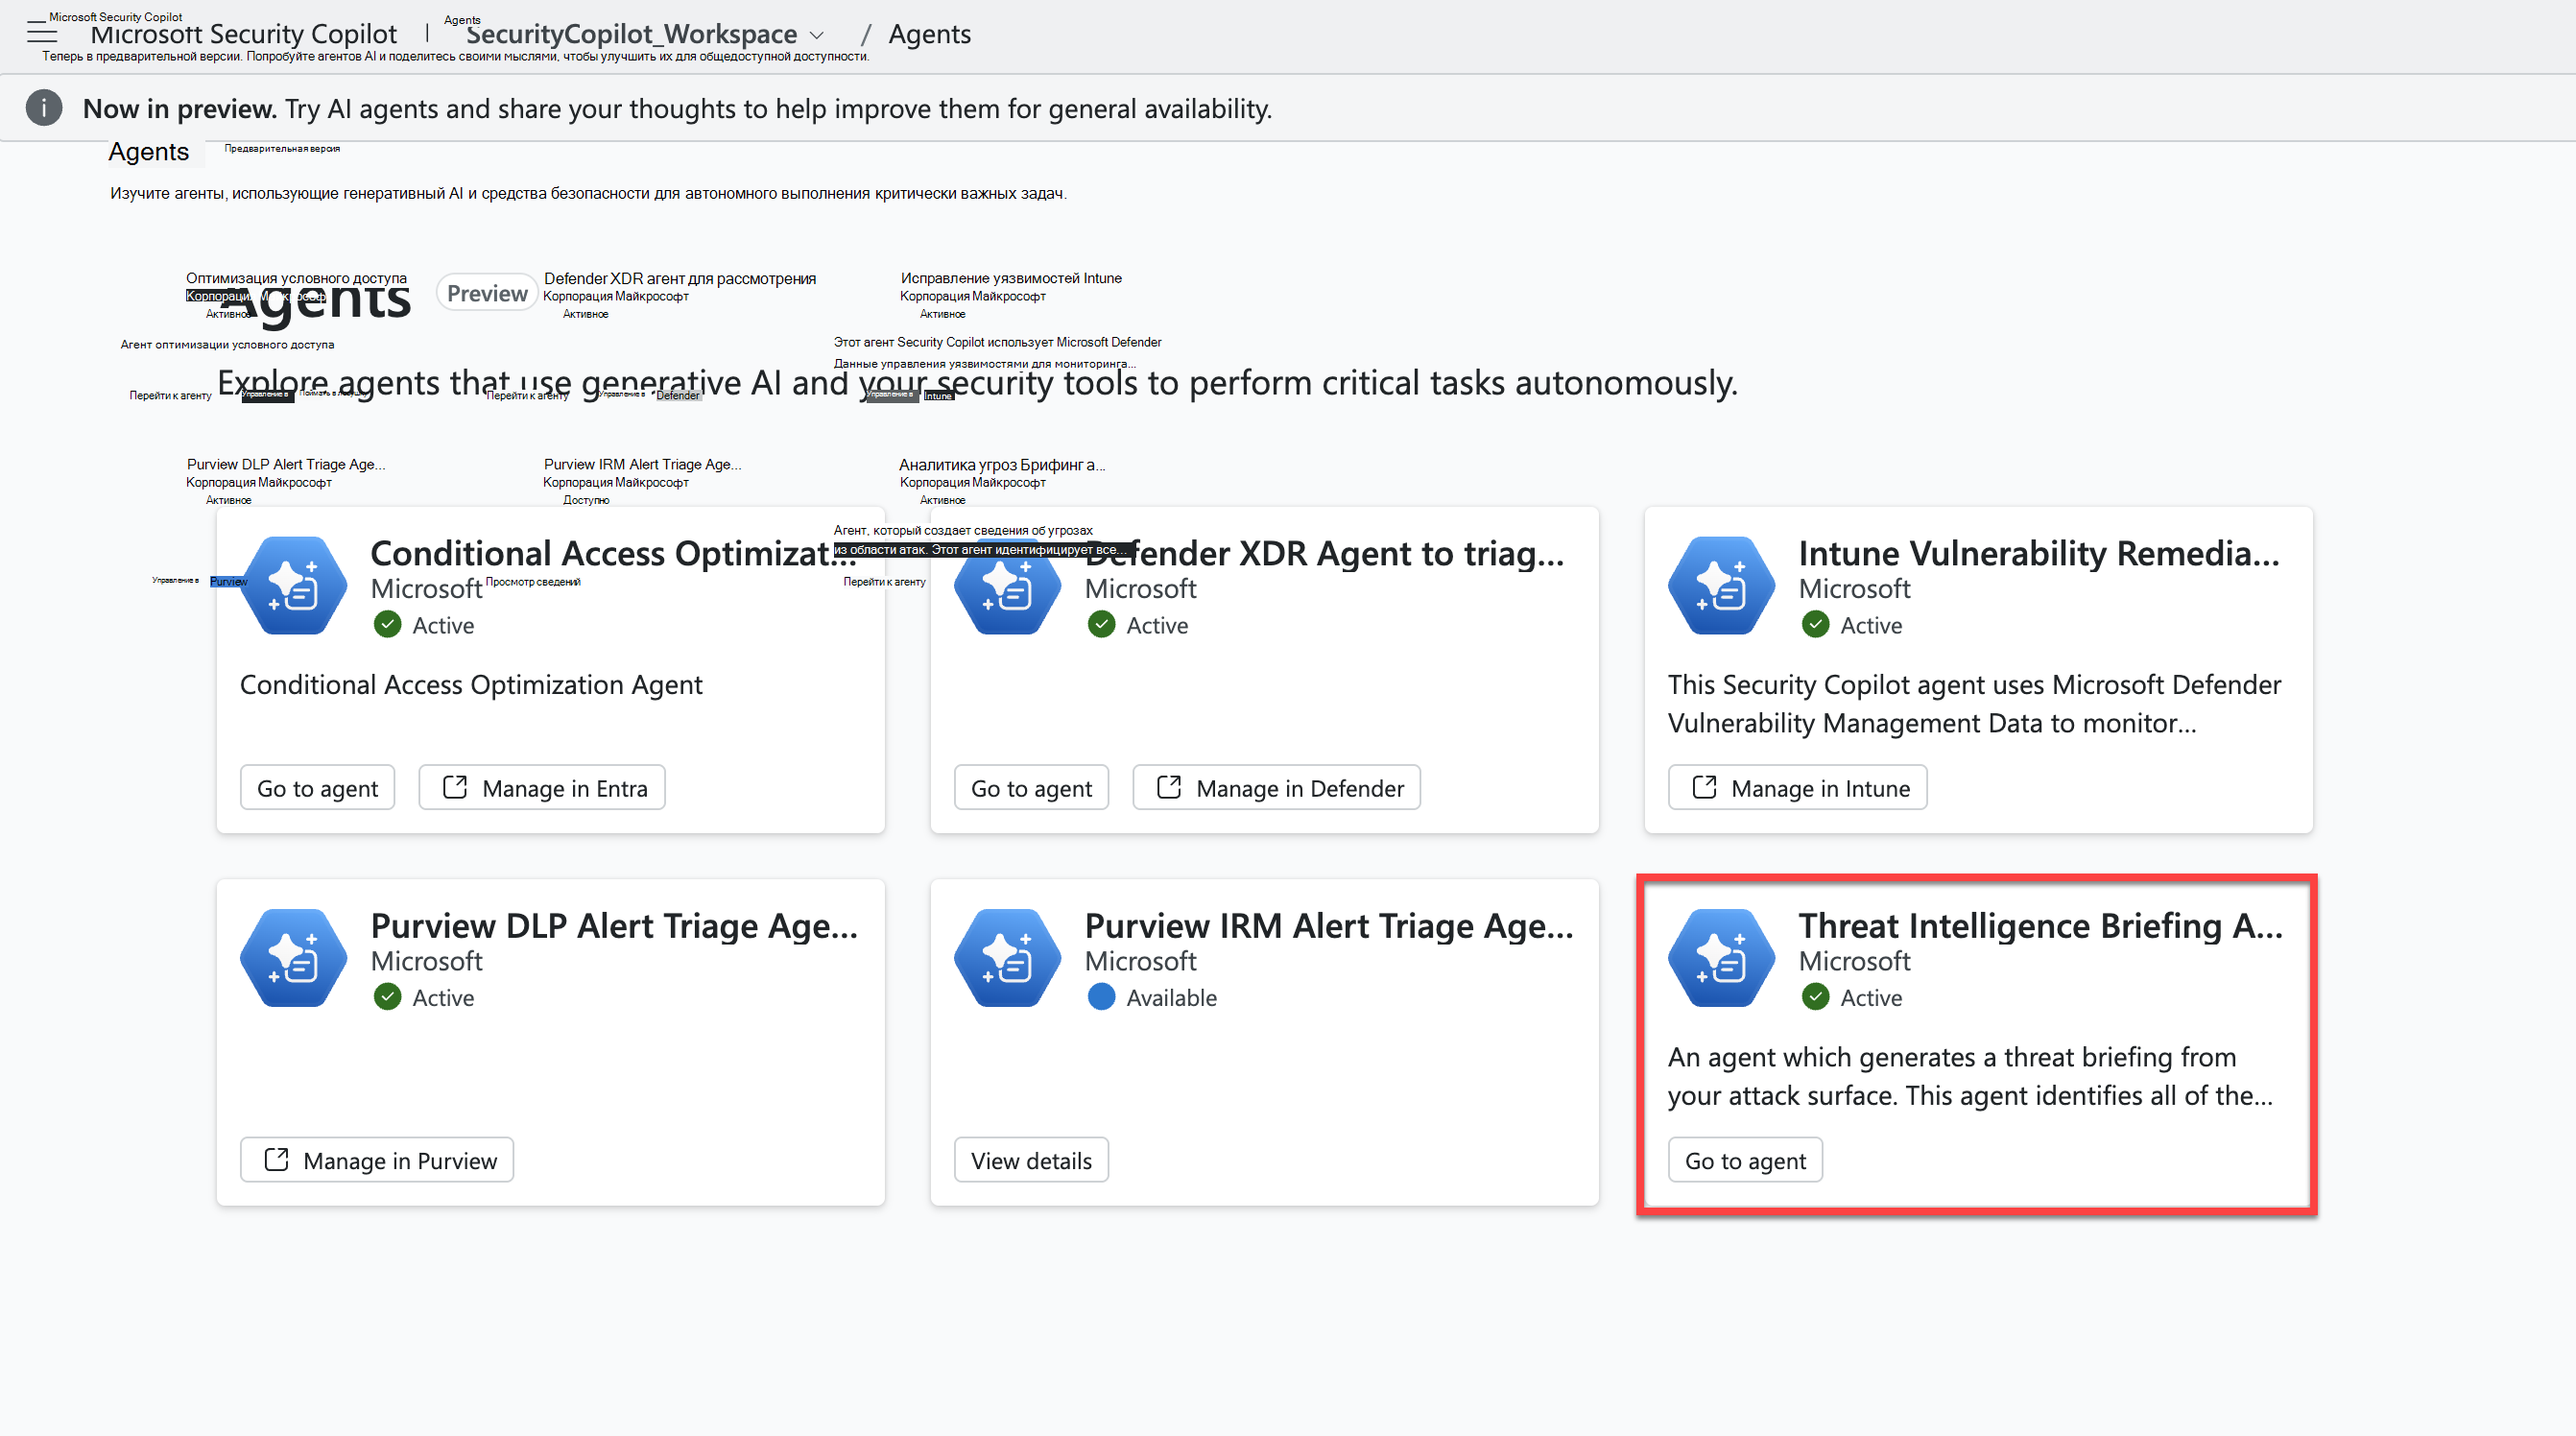Click the Purview DLP Alert Triage icon
This screenshot has width=2576, height=1436.
coord(293,958)
